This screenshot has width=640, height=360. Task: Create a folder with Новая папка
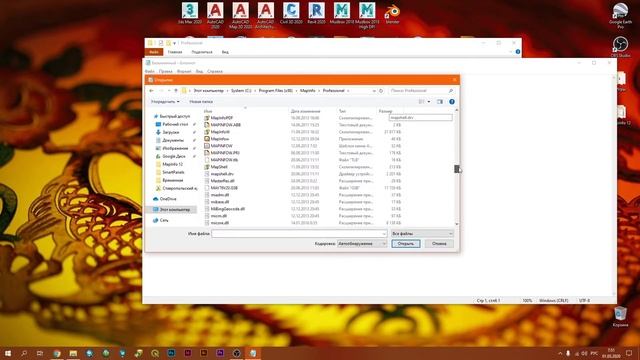[201, 102]
